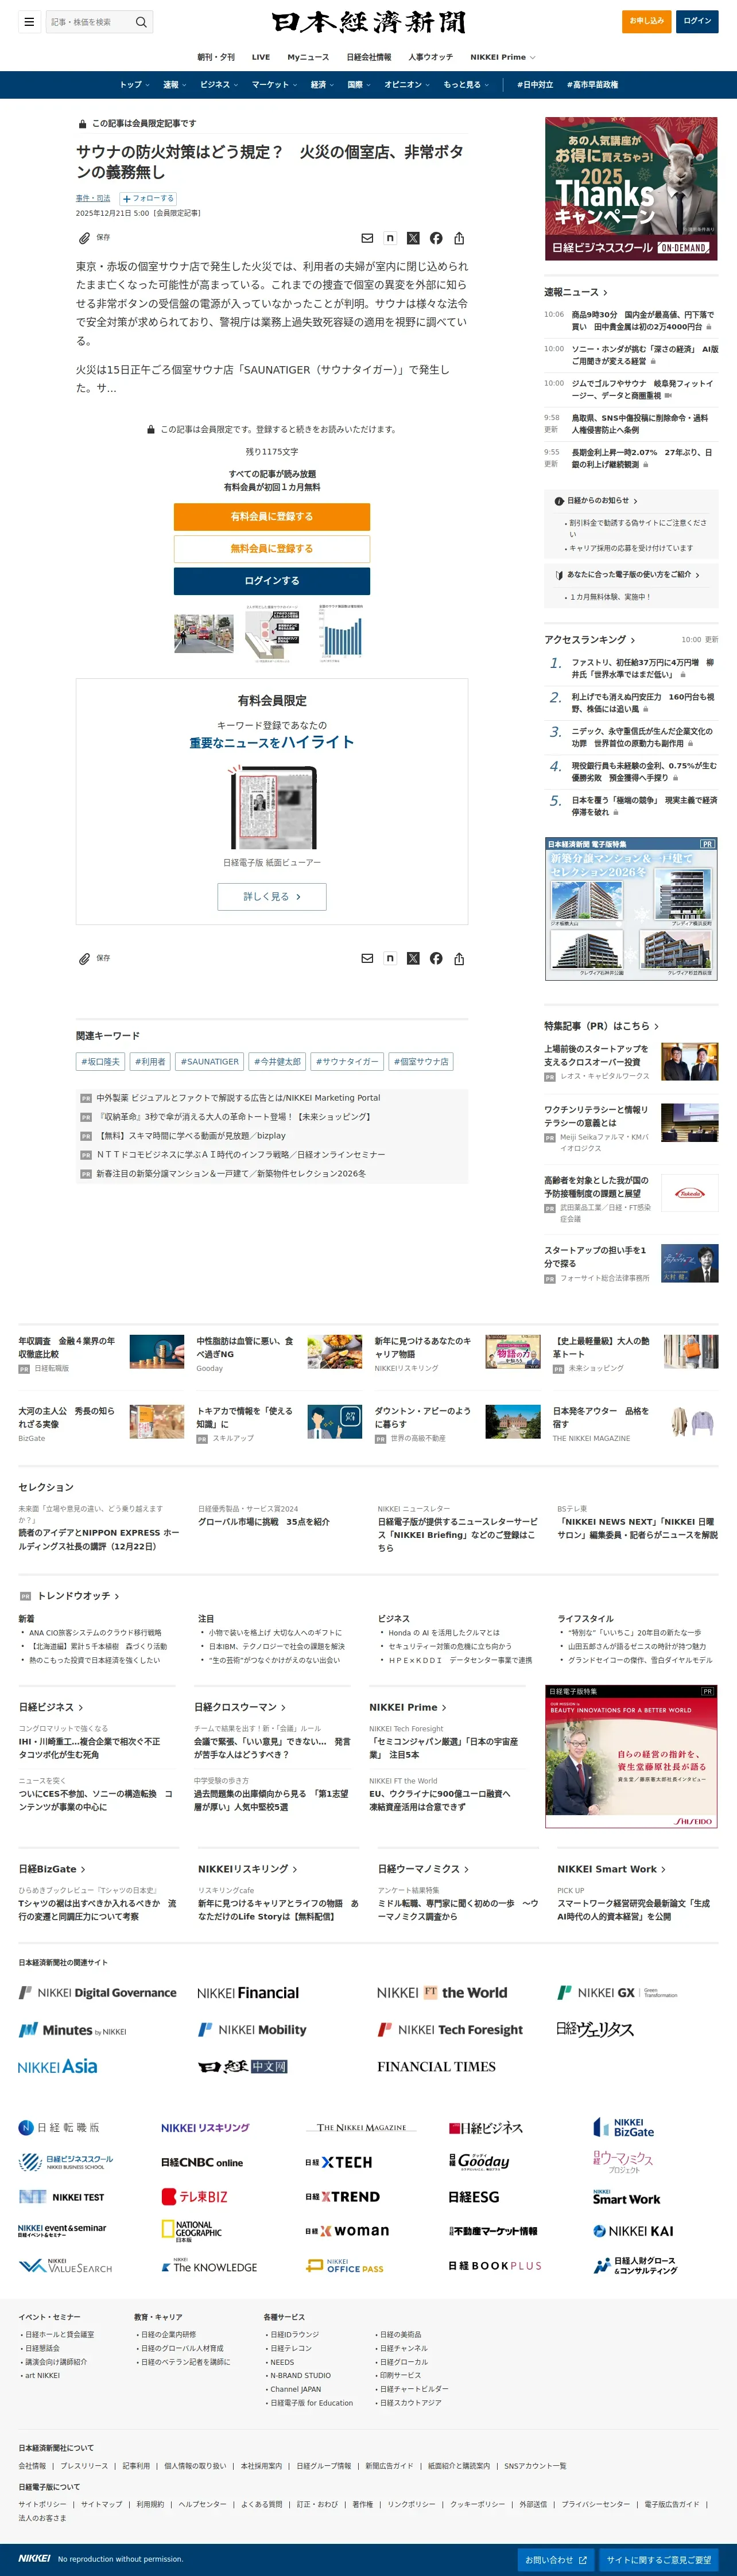Click the search magnifier icon
Image resolution: width=737 pixels, height=2576 pixels.
tap(141, 21)
